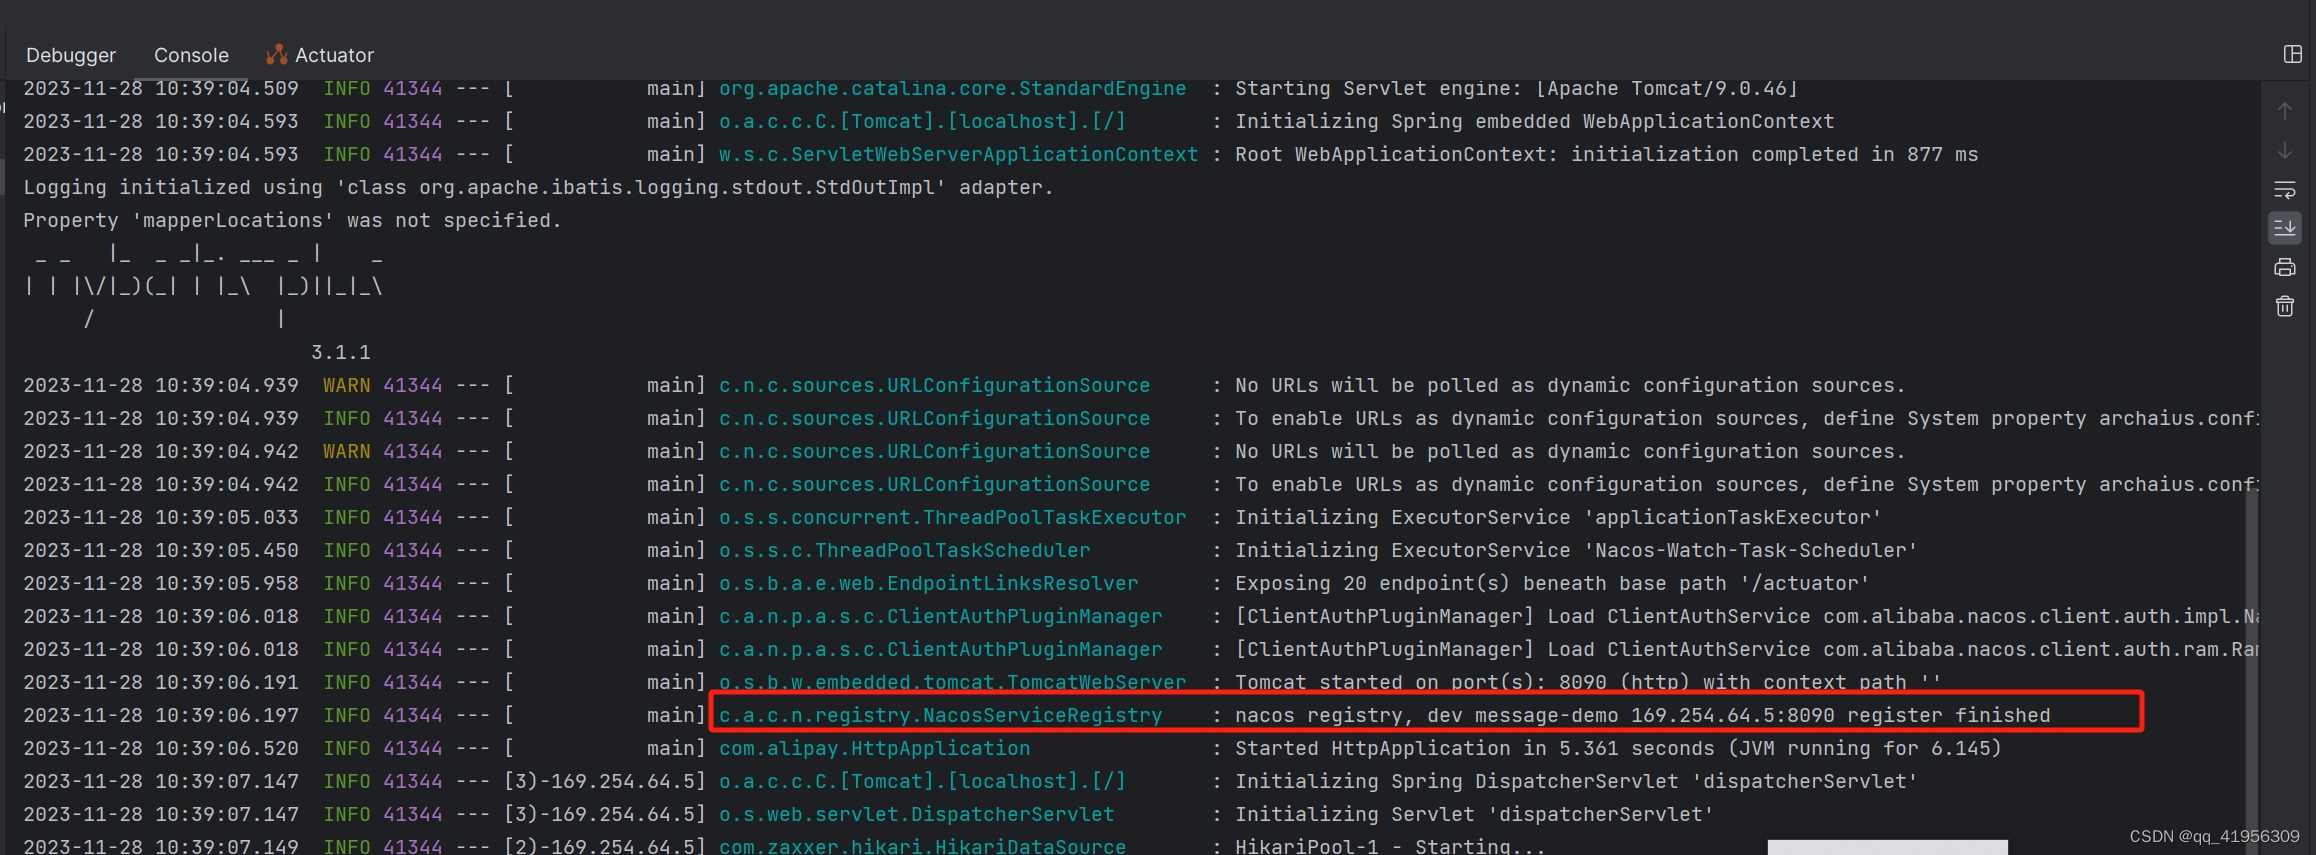Open the o.s.b.a.e.web.EndpointLinksResolver link
This screenshot has height=855, width=2316.
click(928, 583)
